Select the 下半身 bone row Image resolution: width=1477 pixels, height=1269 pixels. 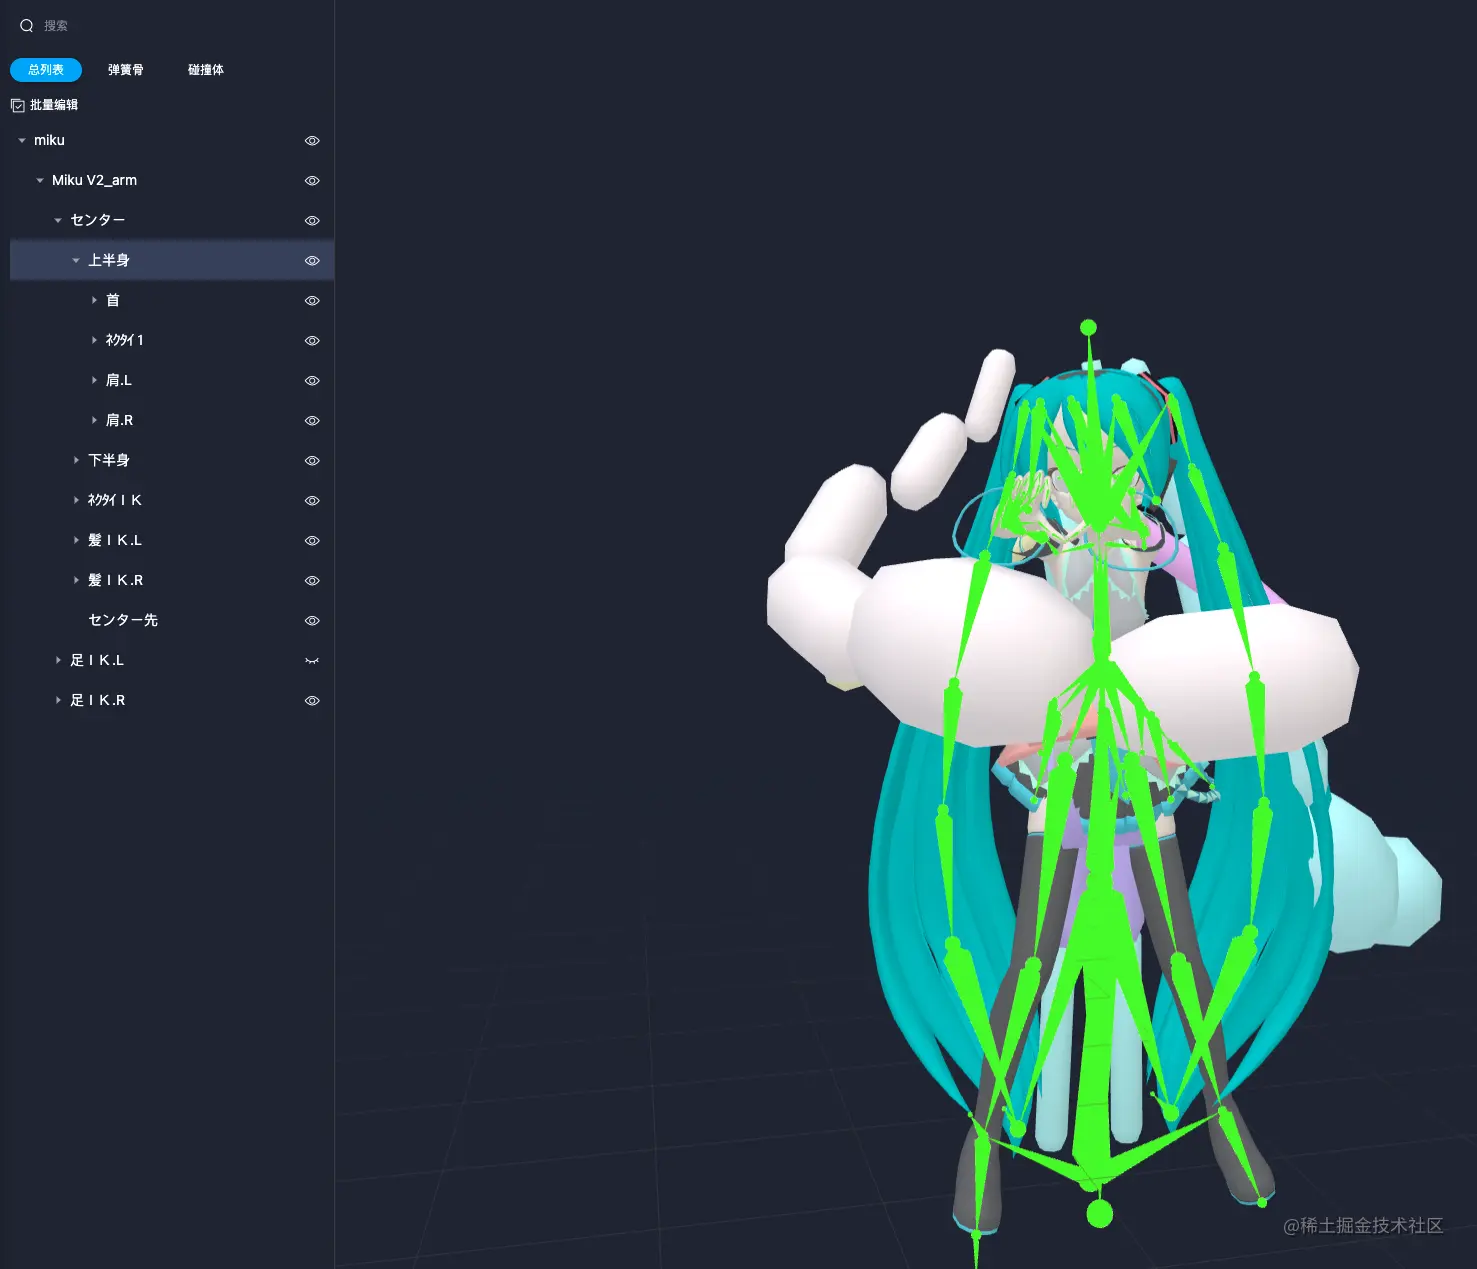[x=172, y=460]
